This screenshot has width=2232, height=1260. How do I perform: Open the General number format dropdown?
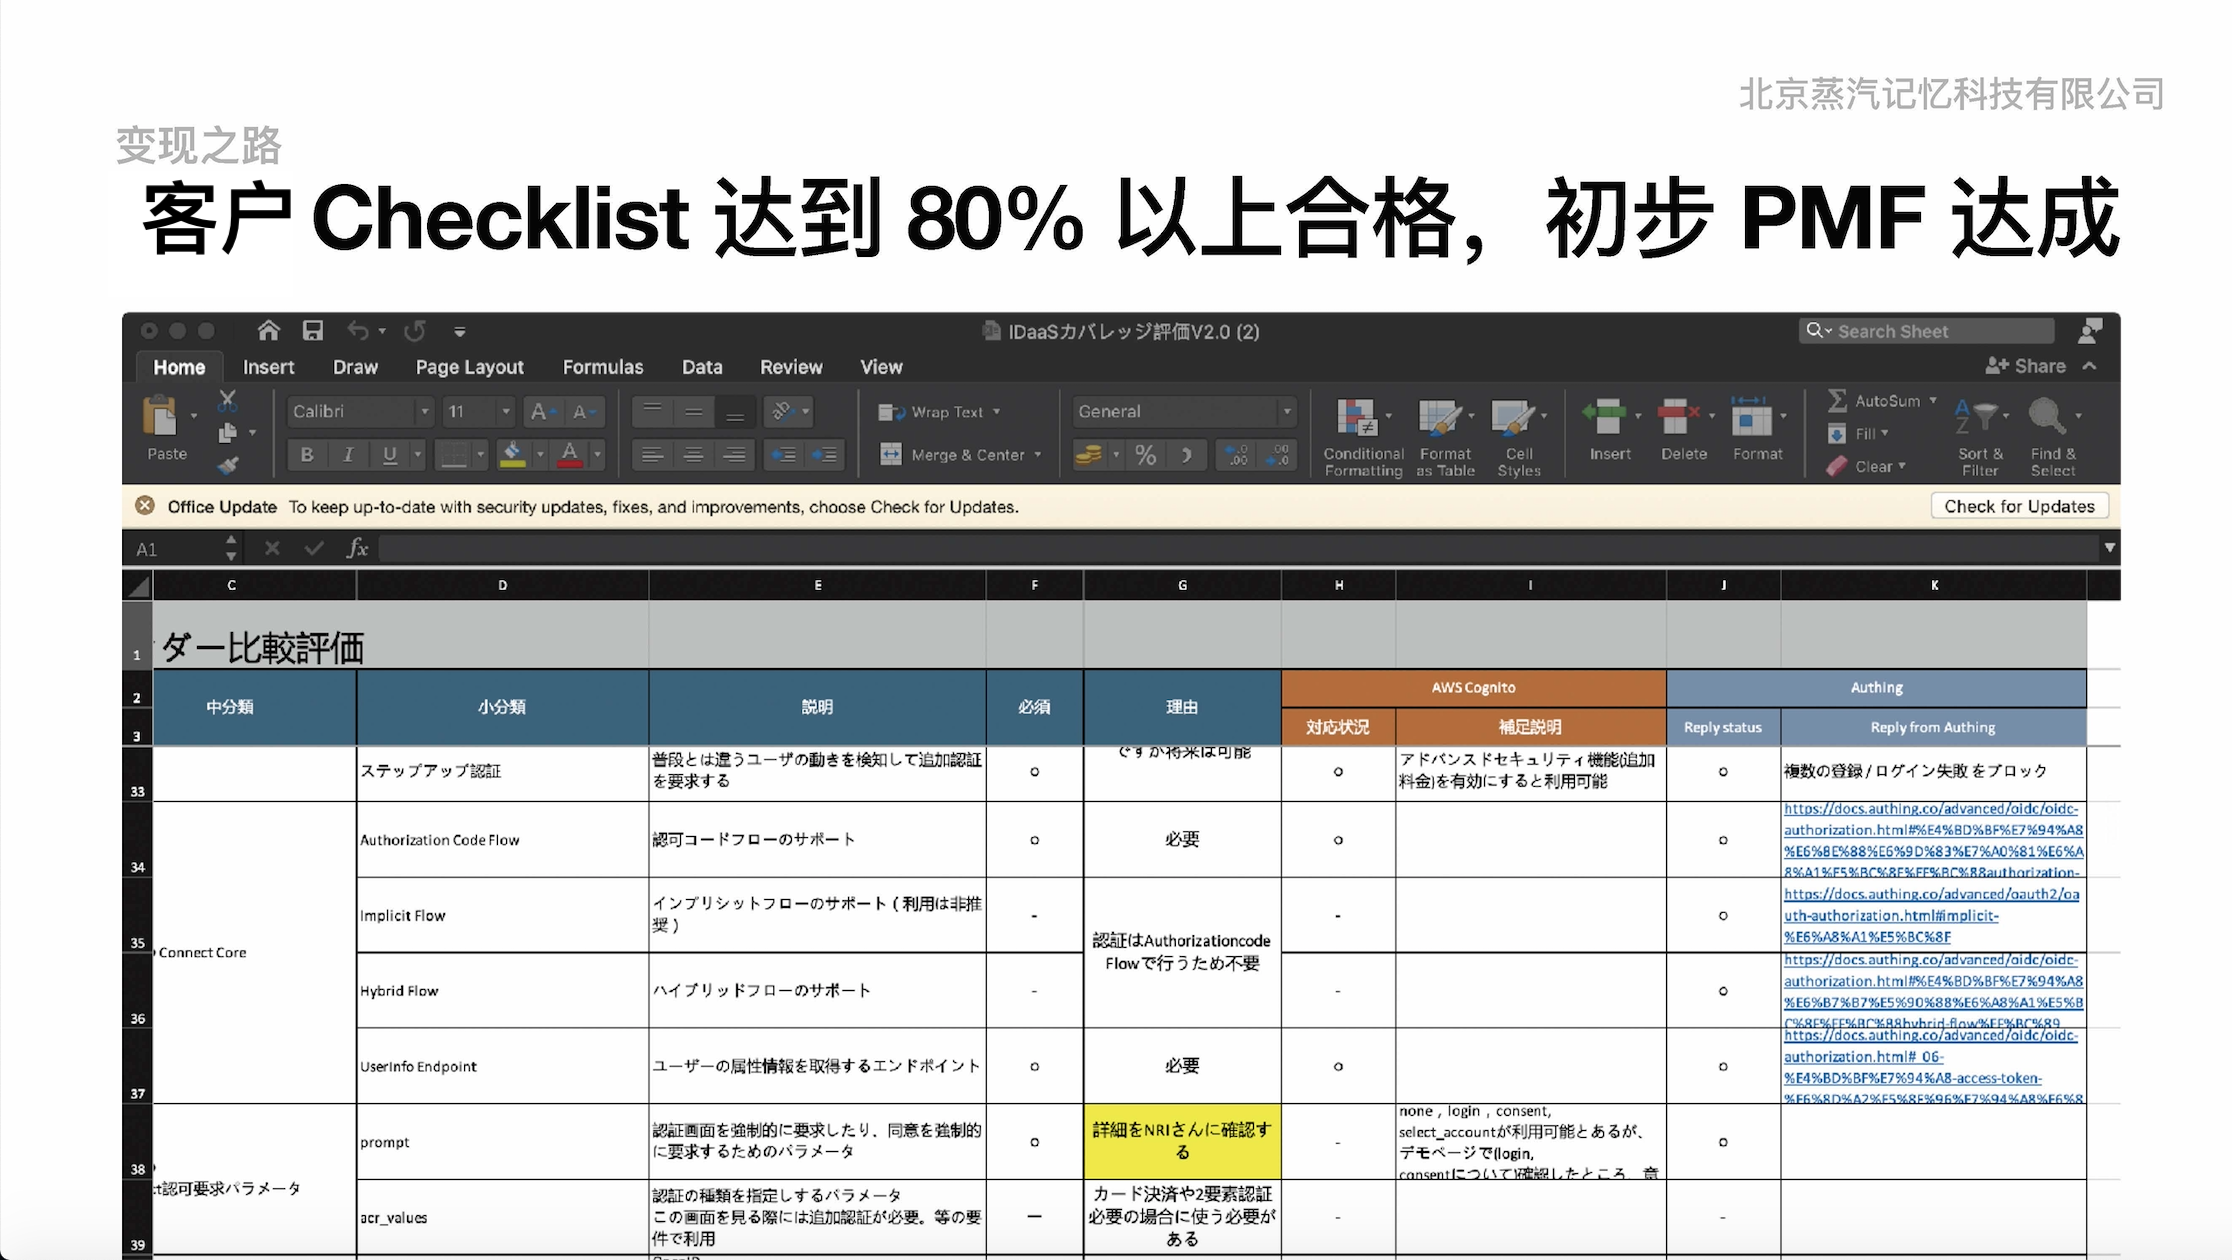point(1286,411)
